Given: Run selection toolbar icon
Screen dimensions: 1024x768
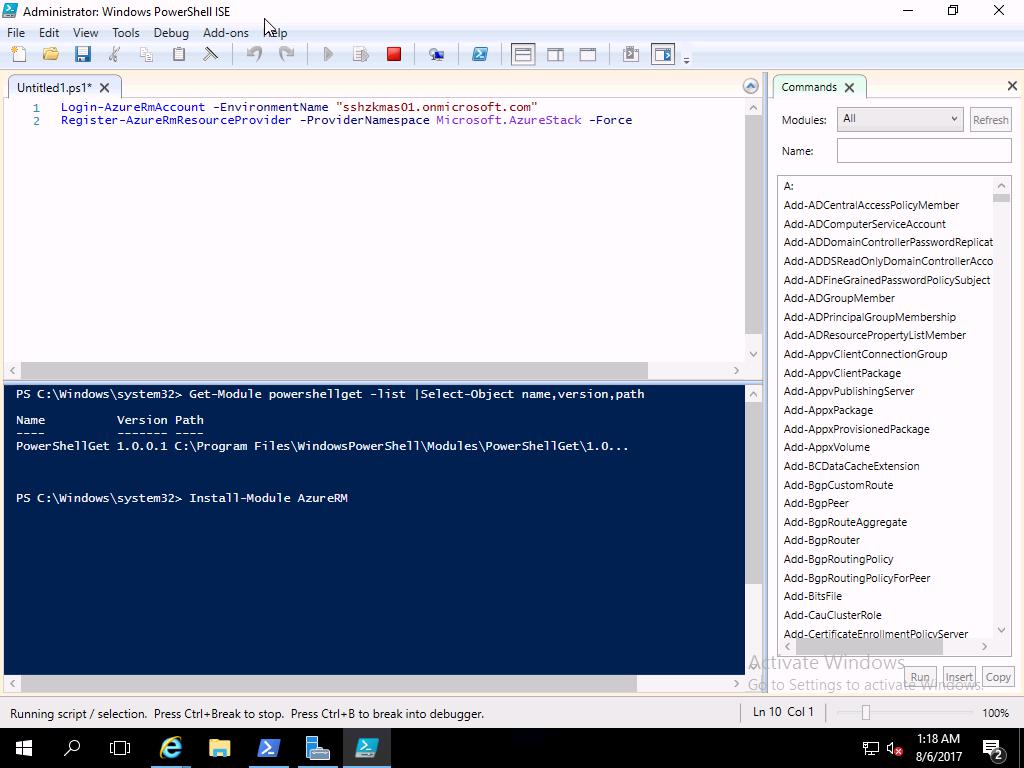Looking at the screenshot, I should tap(360, 54).
